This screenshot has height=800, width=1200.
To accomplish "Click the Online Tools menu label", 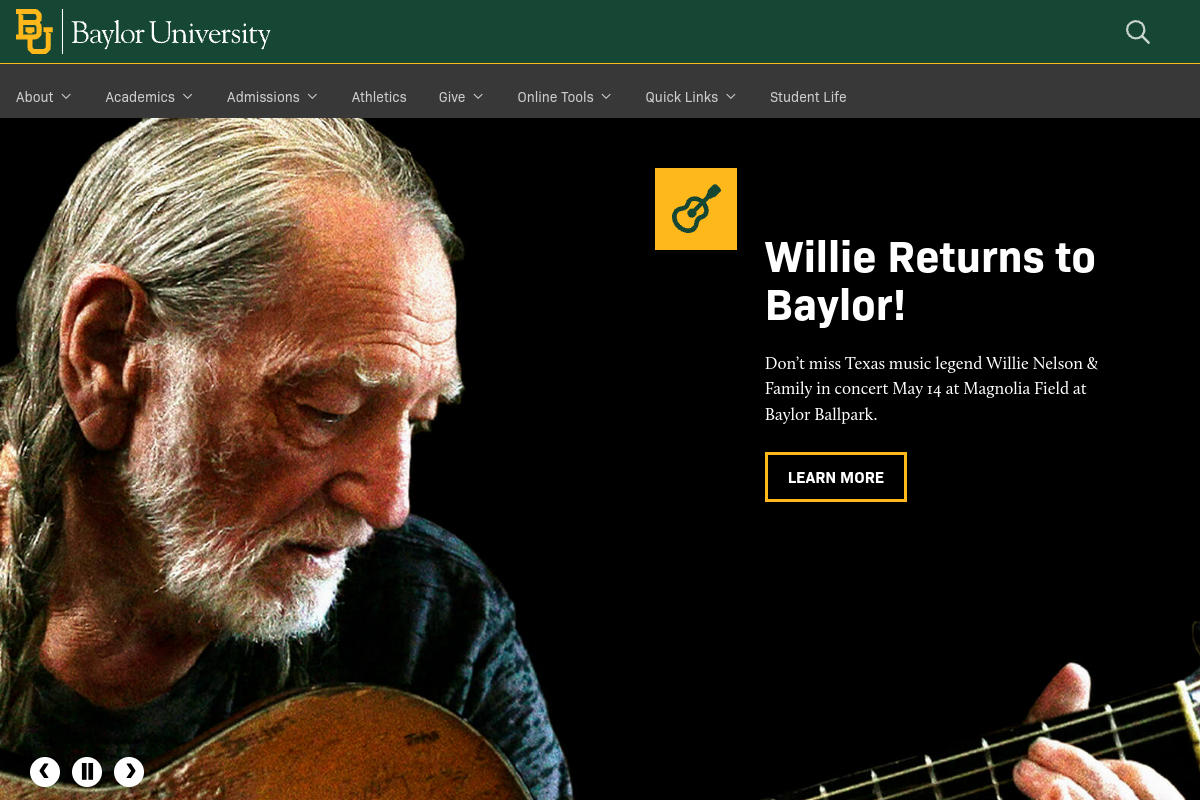I will tap(555, 97).
